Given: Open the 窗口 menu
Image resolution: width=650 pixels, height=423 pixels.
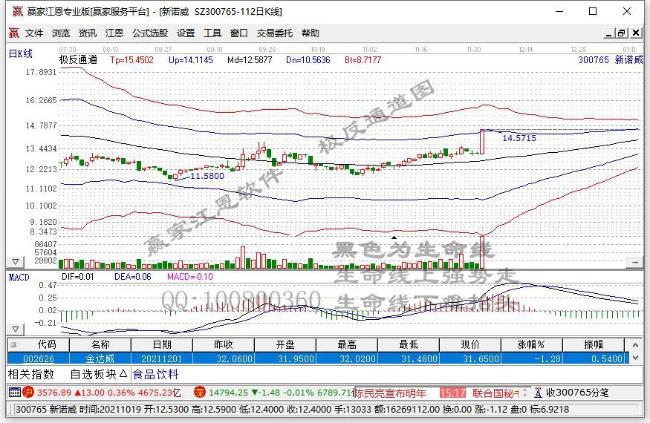Looking at the screenshot, I should pos(239,33).
